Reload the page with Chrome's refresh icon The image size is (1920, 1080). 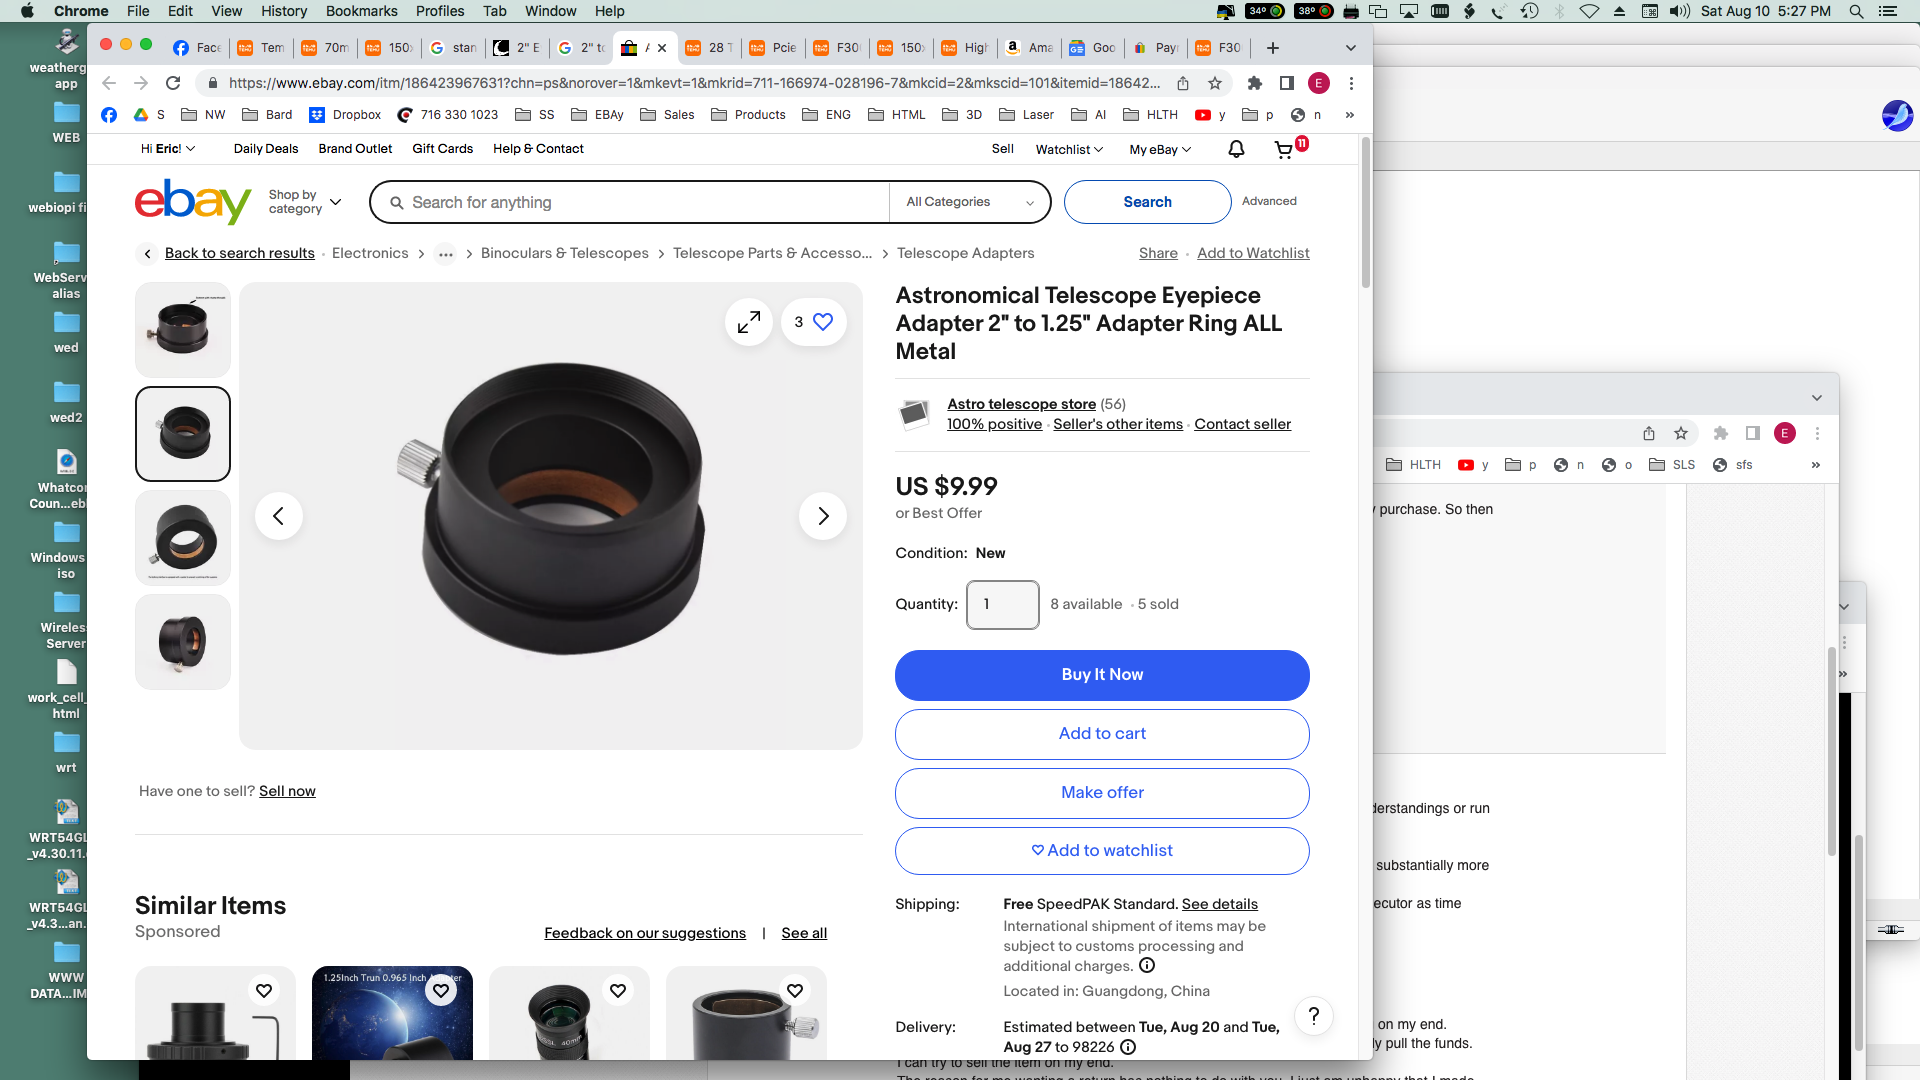pos(173,83)
